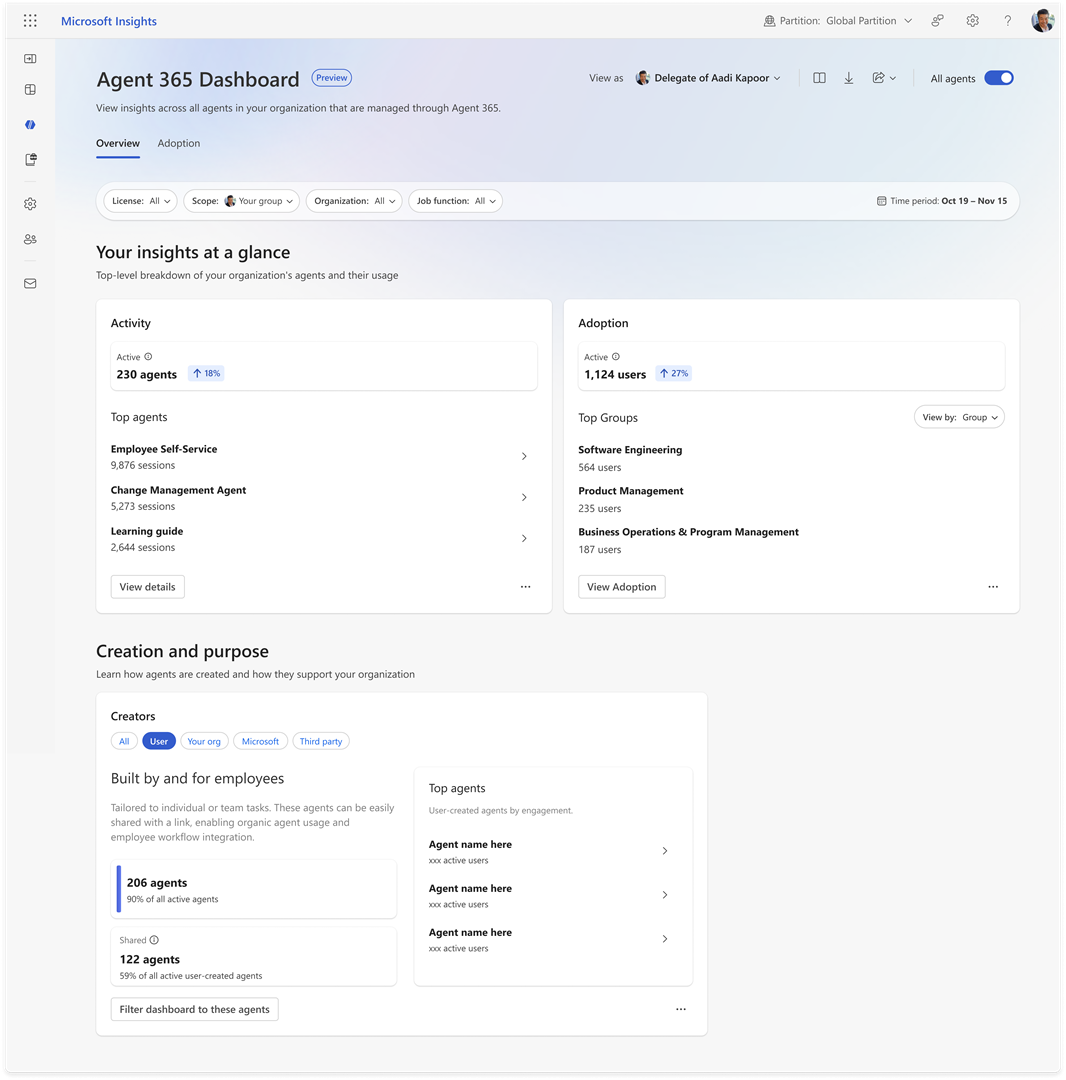Screen dimensions: 1066x1080
Task: Click the 122 agents shared stat
Action: click(253, 957)
